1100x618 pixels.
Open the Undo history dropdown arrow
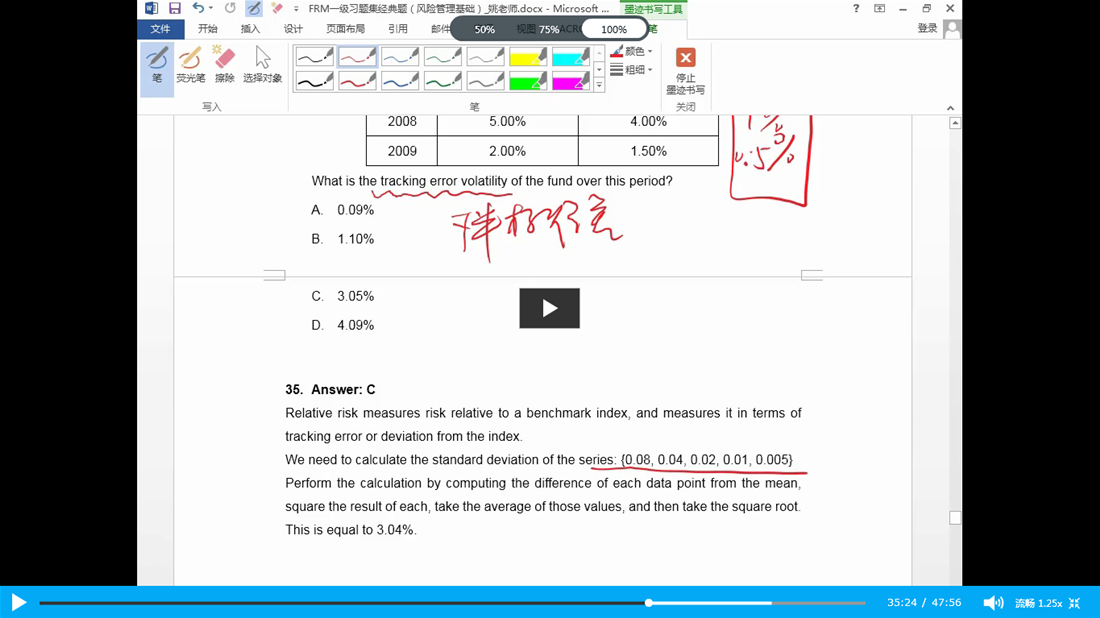pyautogui.click(x=211, y=8)
